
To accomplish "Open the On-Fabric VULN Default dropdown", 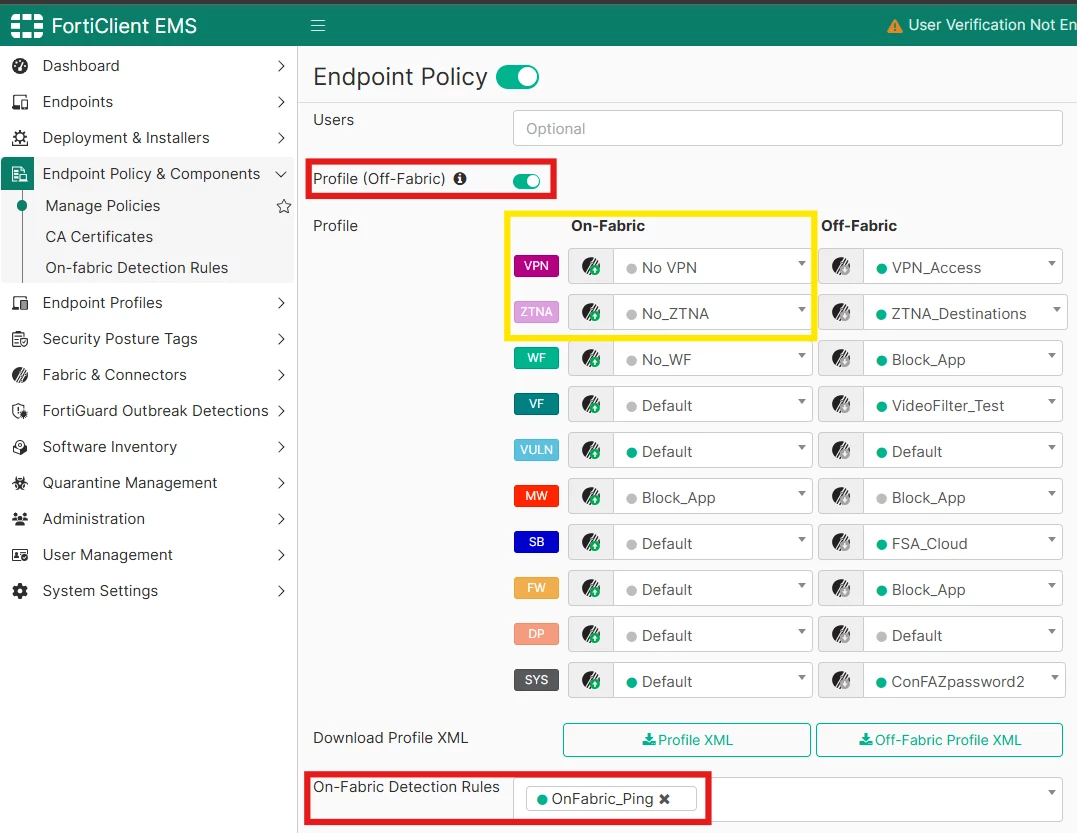I will 712,450.
